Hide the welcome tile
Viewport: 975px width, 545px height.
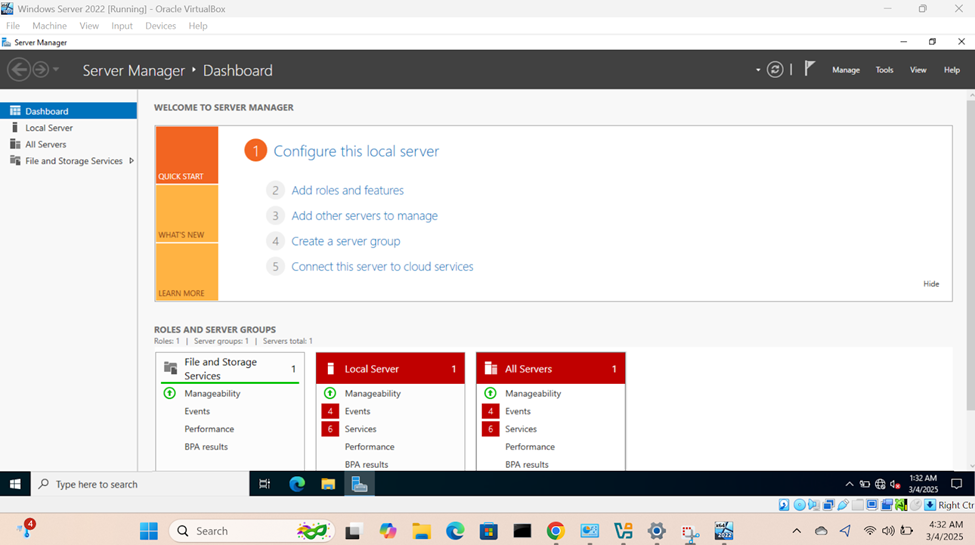pos(931,284)
